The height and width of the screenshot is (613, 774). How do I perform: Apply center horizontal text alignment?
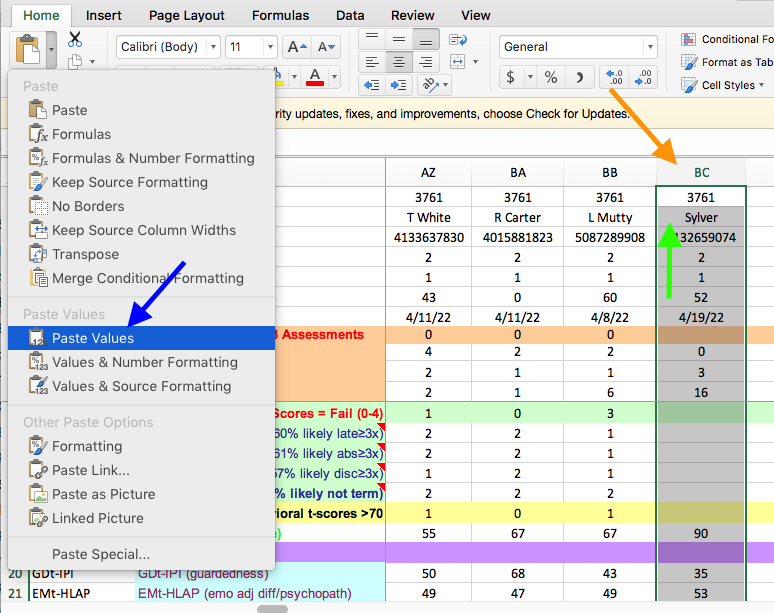tap(399, 62)
